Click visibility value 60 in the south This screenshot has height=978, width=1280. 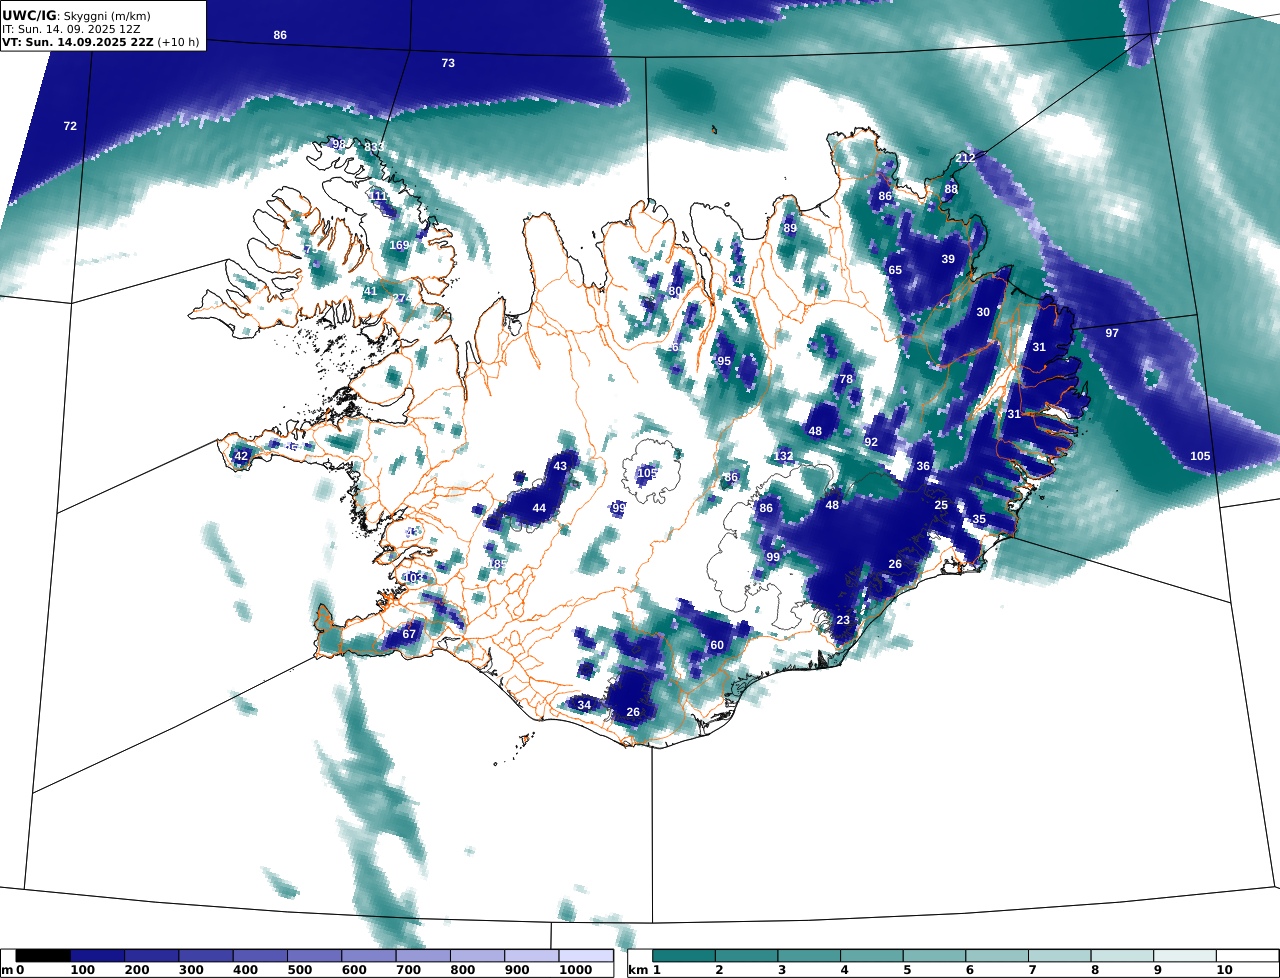coord(717,645)
